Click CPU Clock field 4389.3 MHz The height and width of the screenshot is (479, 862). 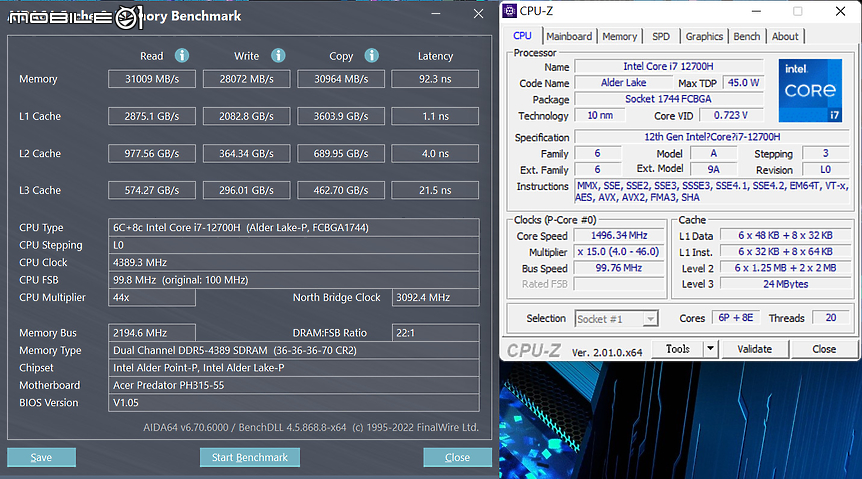294,262
